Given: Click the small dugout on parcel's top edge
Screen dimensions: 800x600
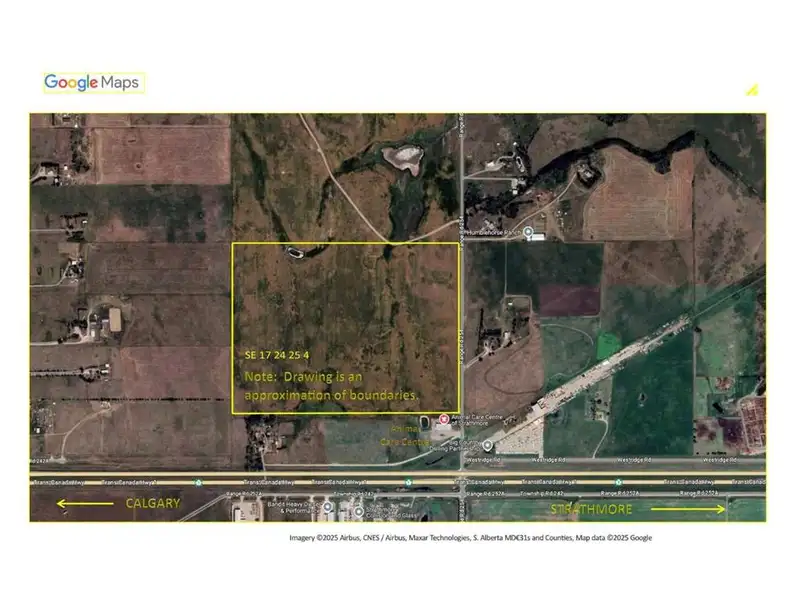Looking at the screenshot, I should (296, 252).
